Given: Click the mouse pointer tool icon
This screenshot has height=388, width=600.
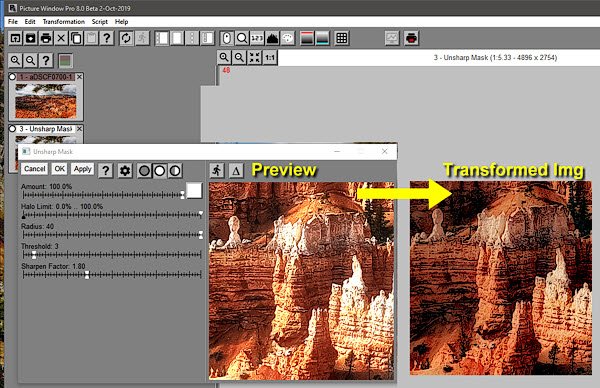Looking at the screenshot, I should 227,38.
